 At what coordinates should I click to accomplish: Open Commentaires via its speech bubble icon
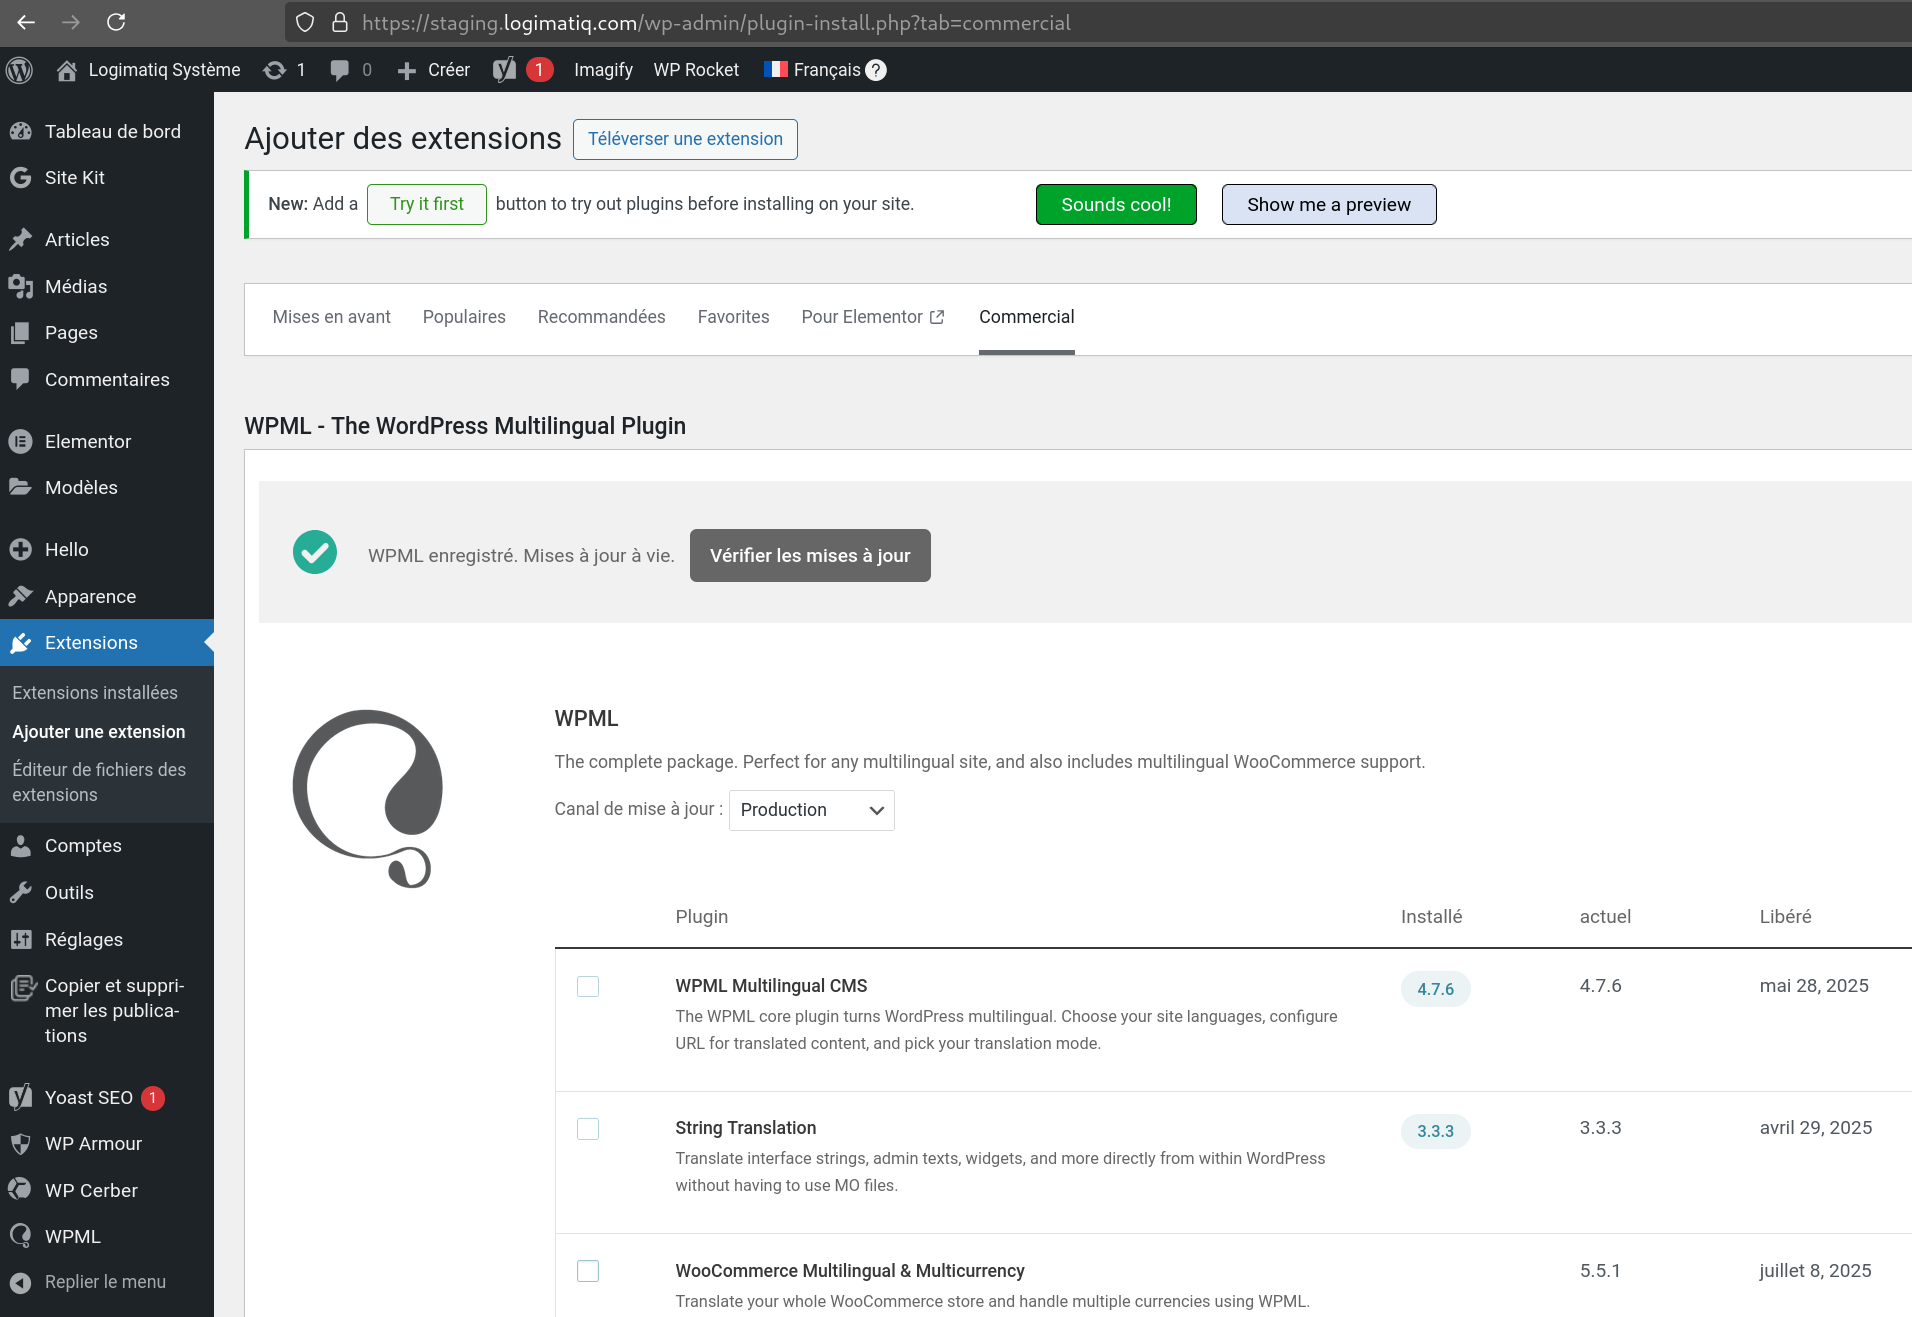[x=21, y=379]
